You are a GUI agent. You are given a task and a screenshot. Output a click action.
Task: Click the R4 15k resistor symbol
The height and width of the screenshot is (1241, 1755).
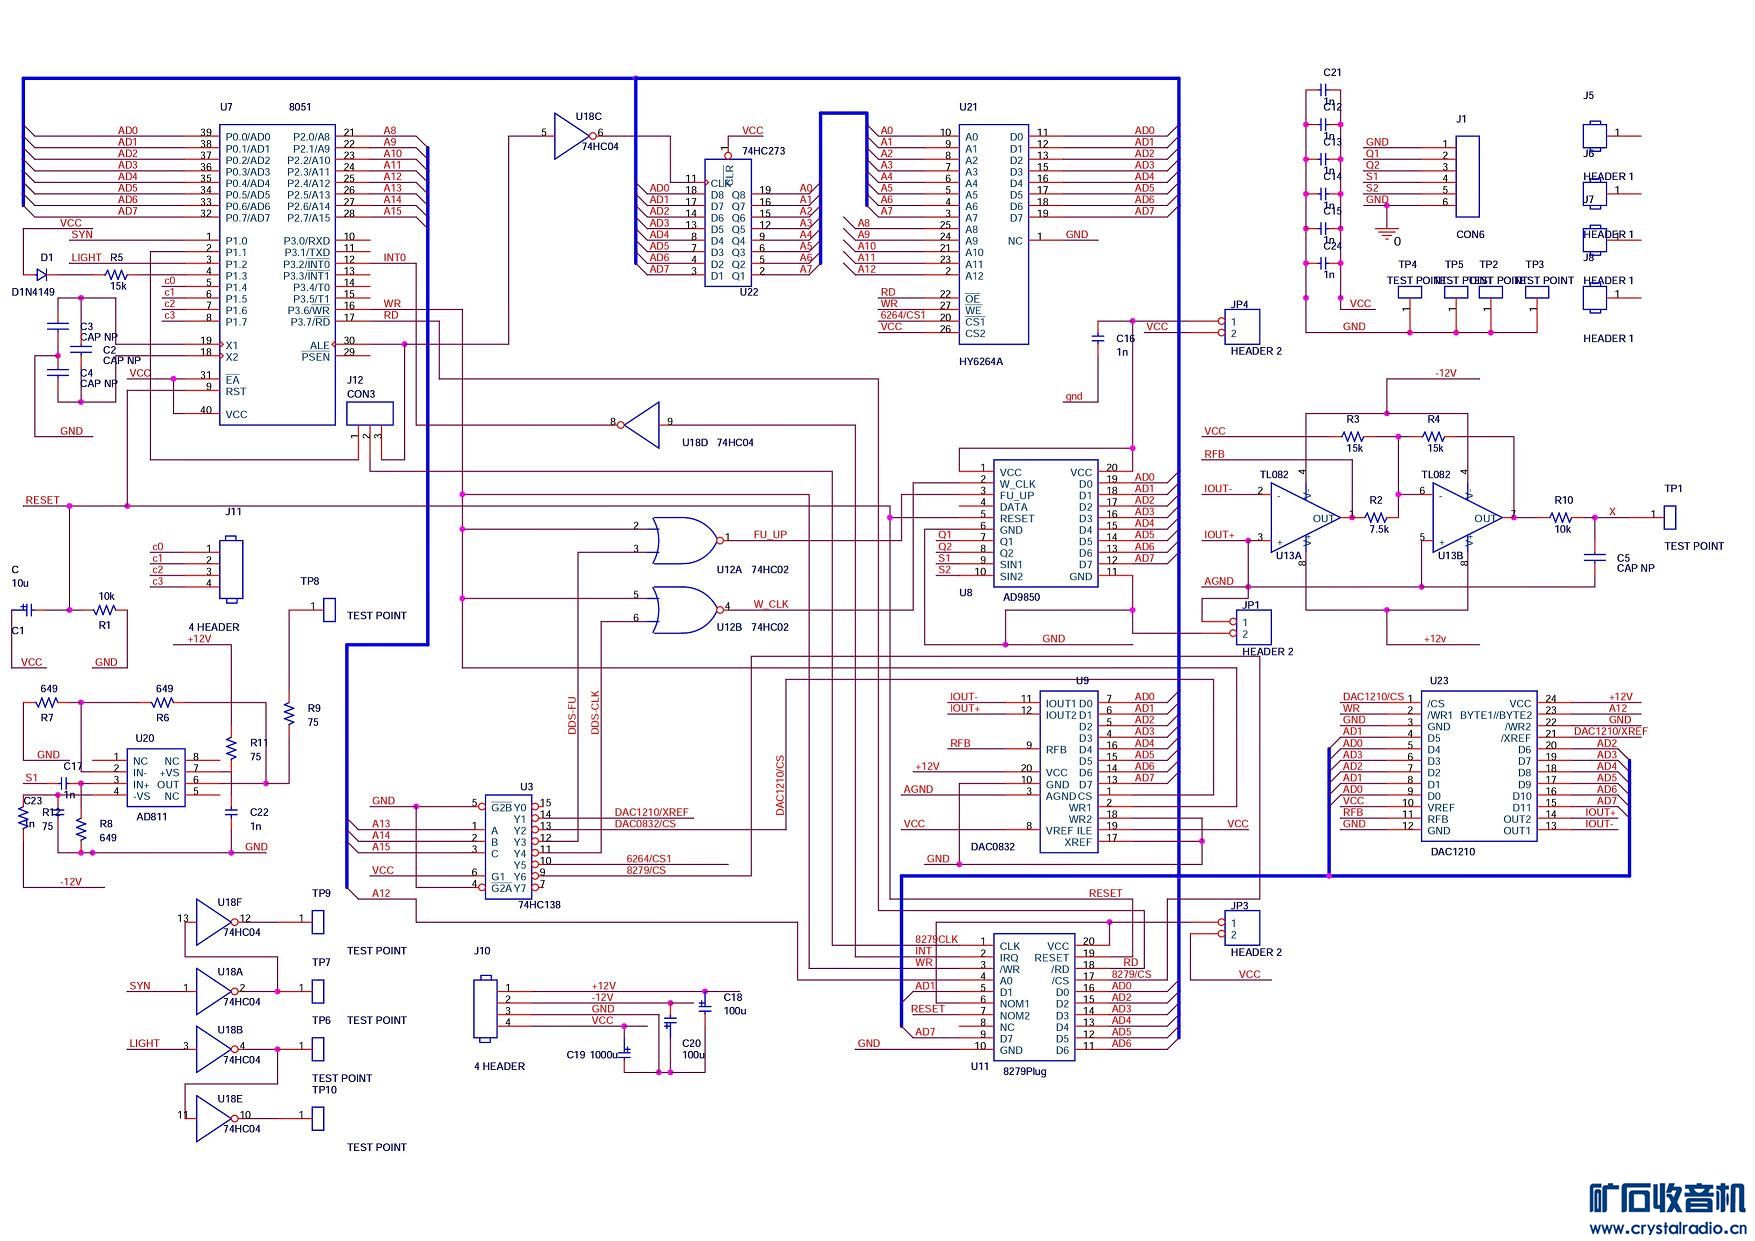pyautogui.click(x=1434, y=436)
